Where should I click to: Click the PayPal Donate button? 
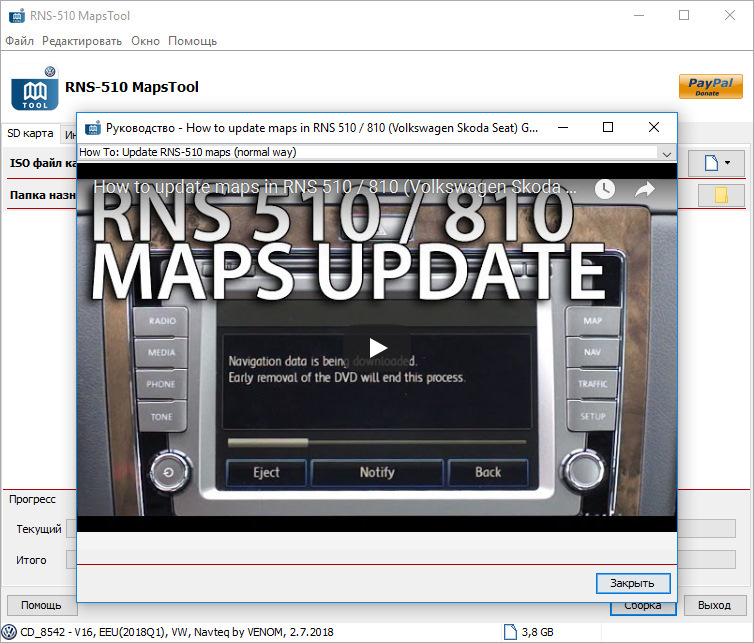(710, 87)
